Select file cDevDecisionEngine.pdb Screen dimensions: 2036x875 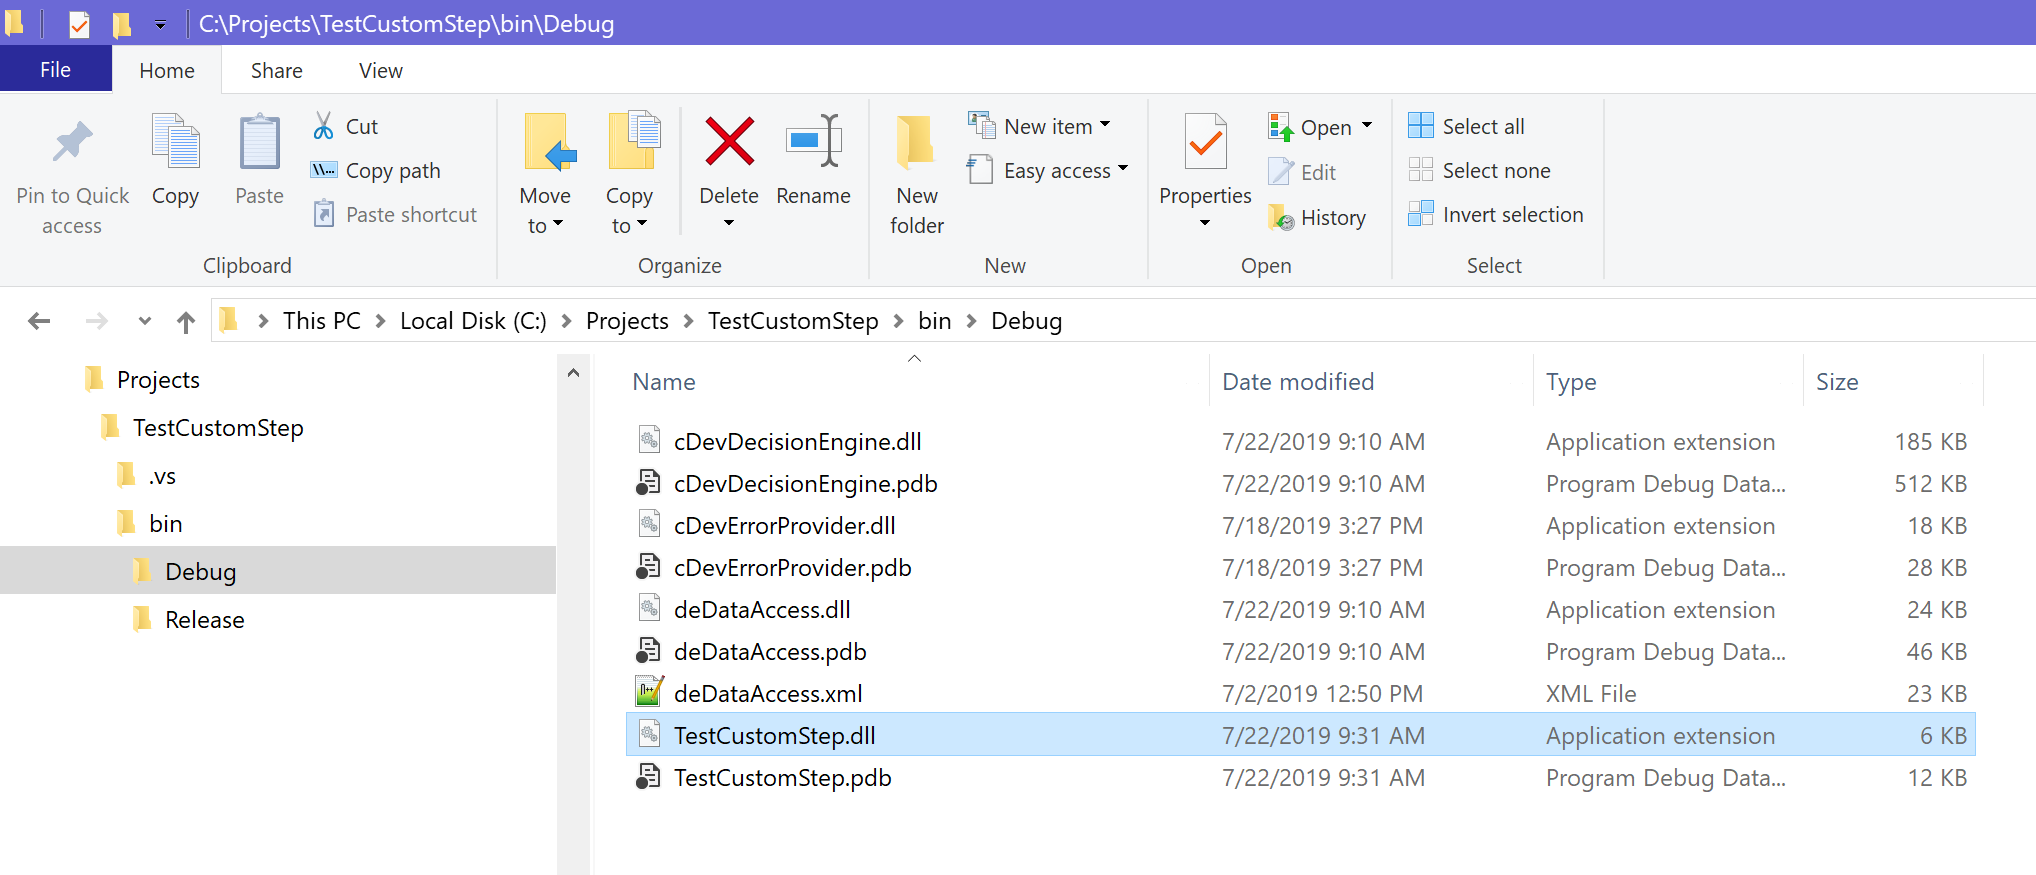[x=805, y=484]
